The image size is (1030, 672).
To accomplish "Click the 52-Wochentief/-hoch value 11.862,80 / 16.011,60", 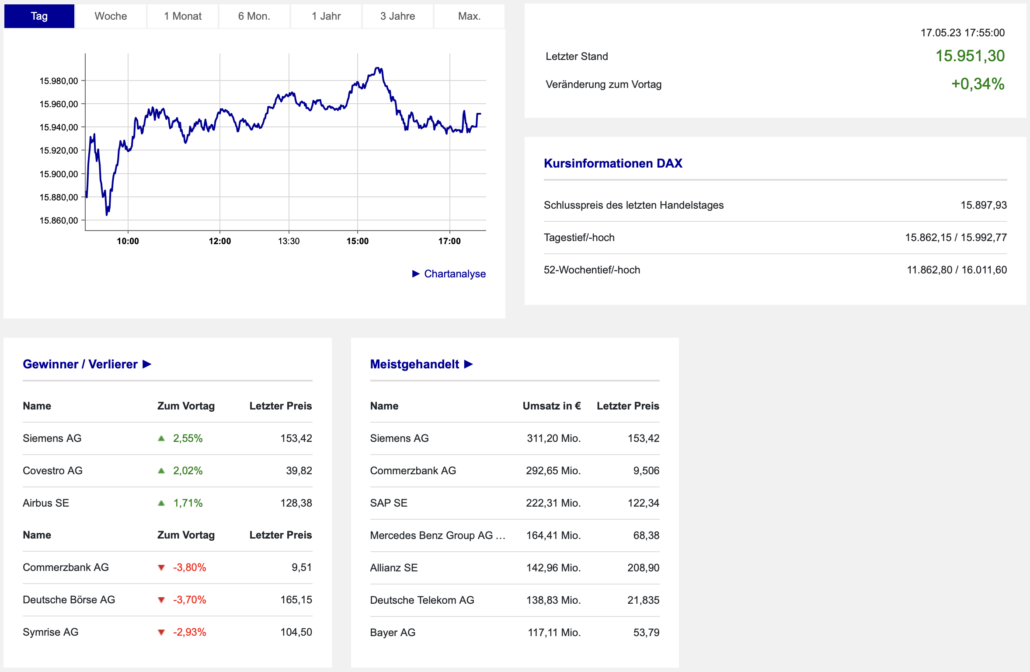I will pos(956,270).
